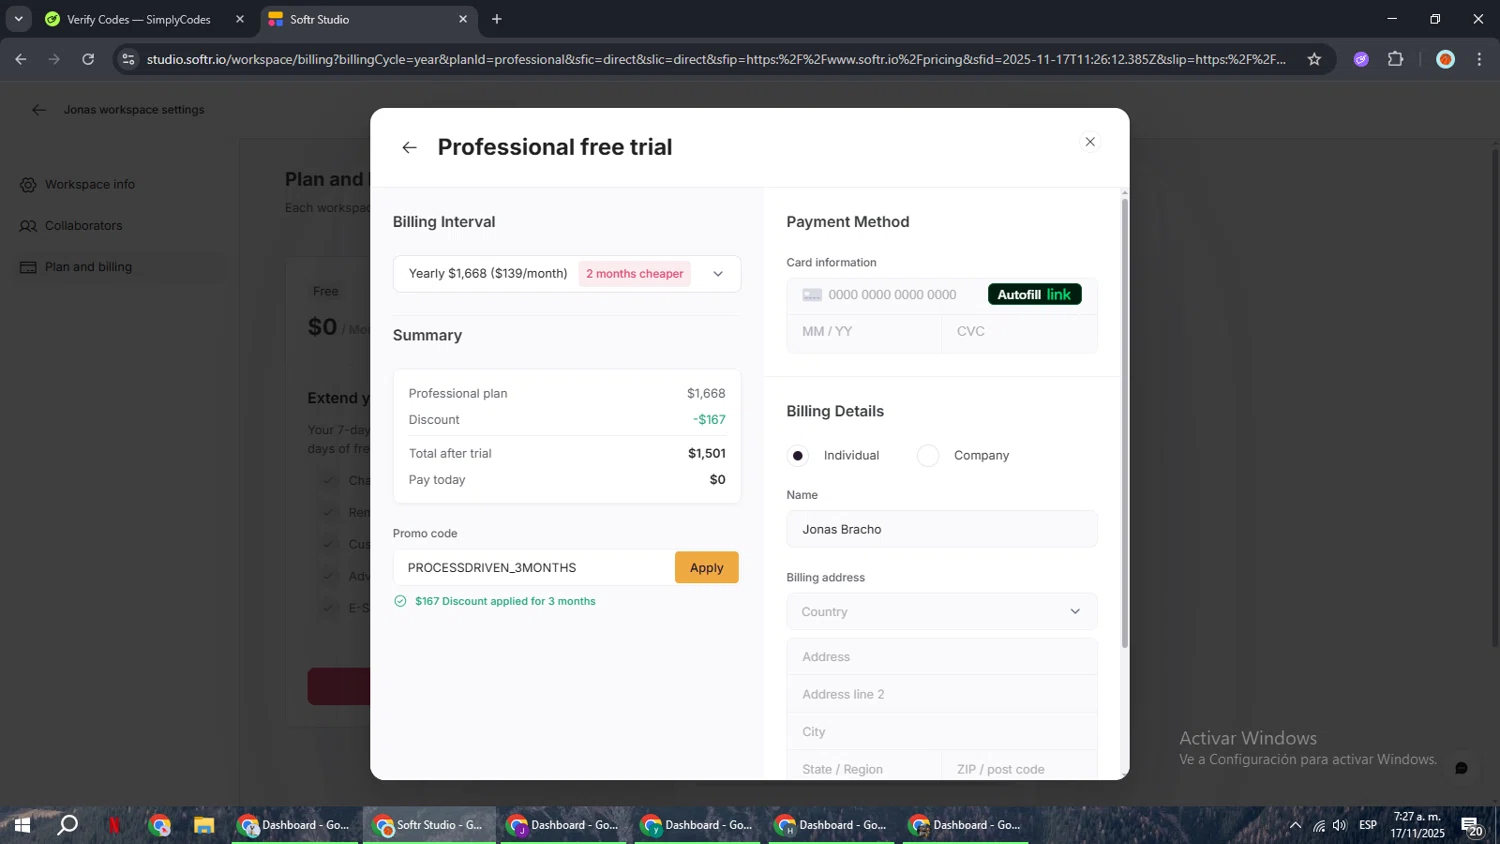The width and height of the screenshot is (1500, 844).
Task: Close the Professional free trial dialog
Action: 1090,142
